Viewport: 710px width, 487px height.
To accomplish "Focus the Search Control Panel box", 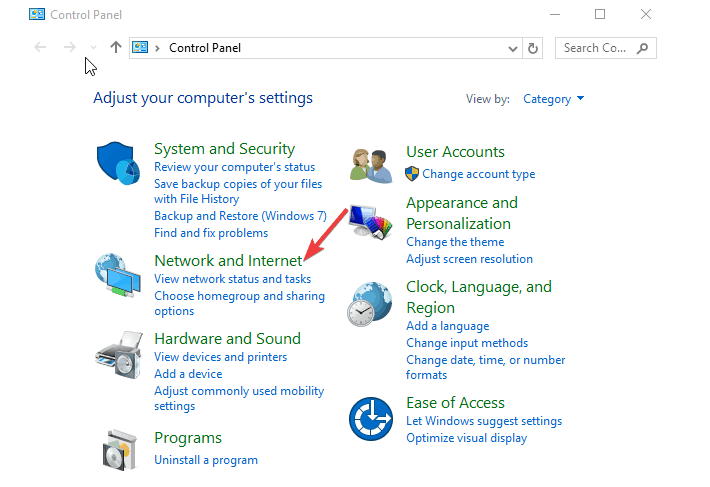I will 606,48.
